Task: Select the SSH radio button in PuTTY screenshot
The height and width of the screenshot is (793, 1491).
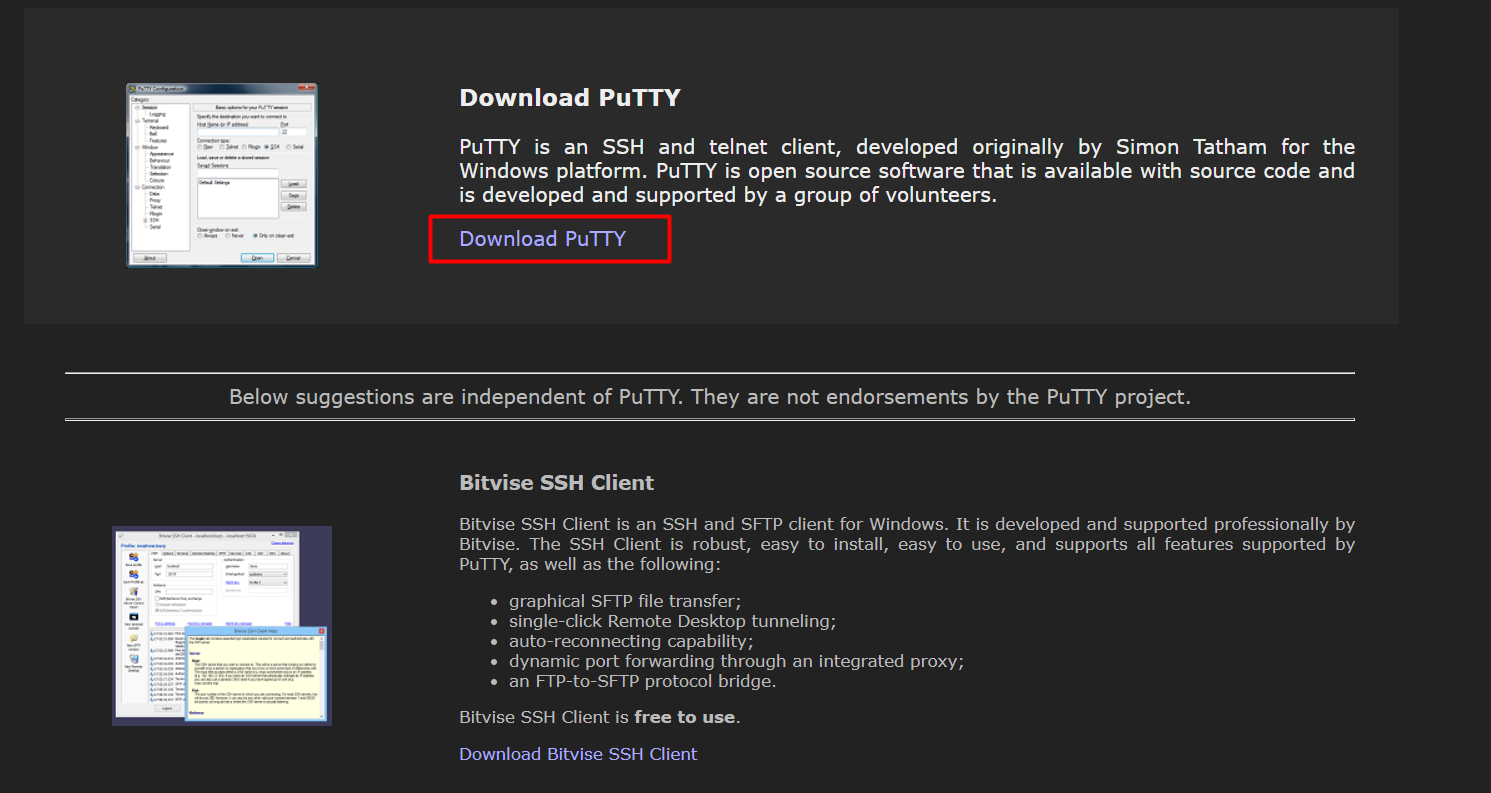Action: pos(267,147)
